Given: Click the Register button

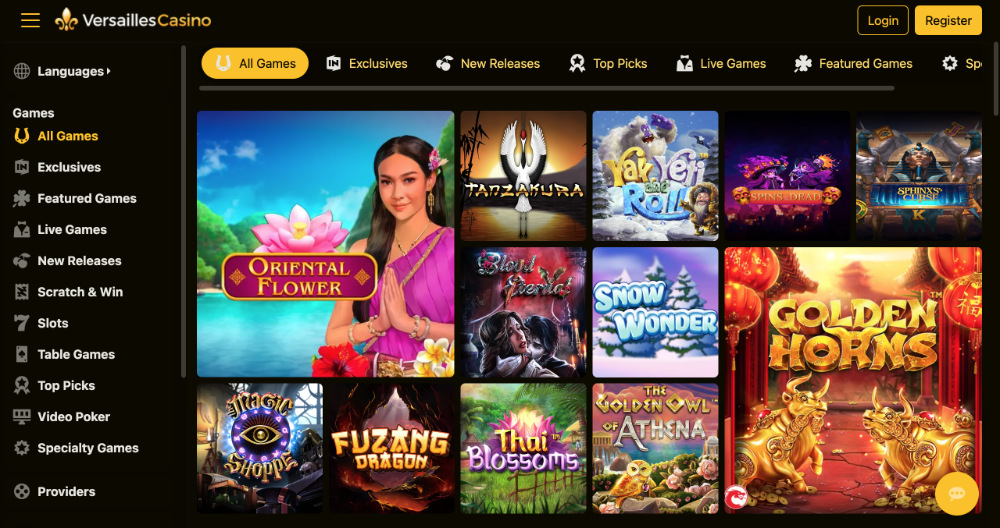Looking at the screenshot, I should [x=948, y=20].
